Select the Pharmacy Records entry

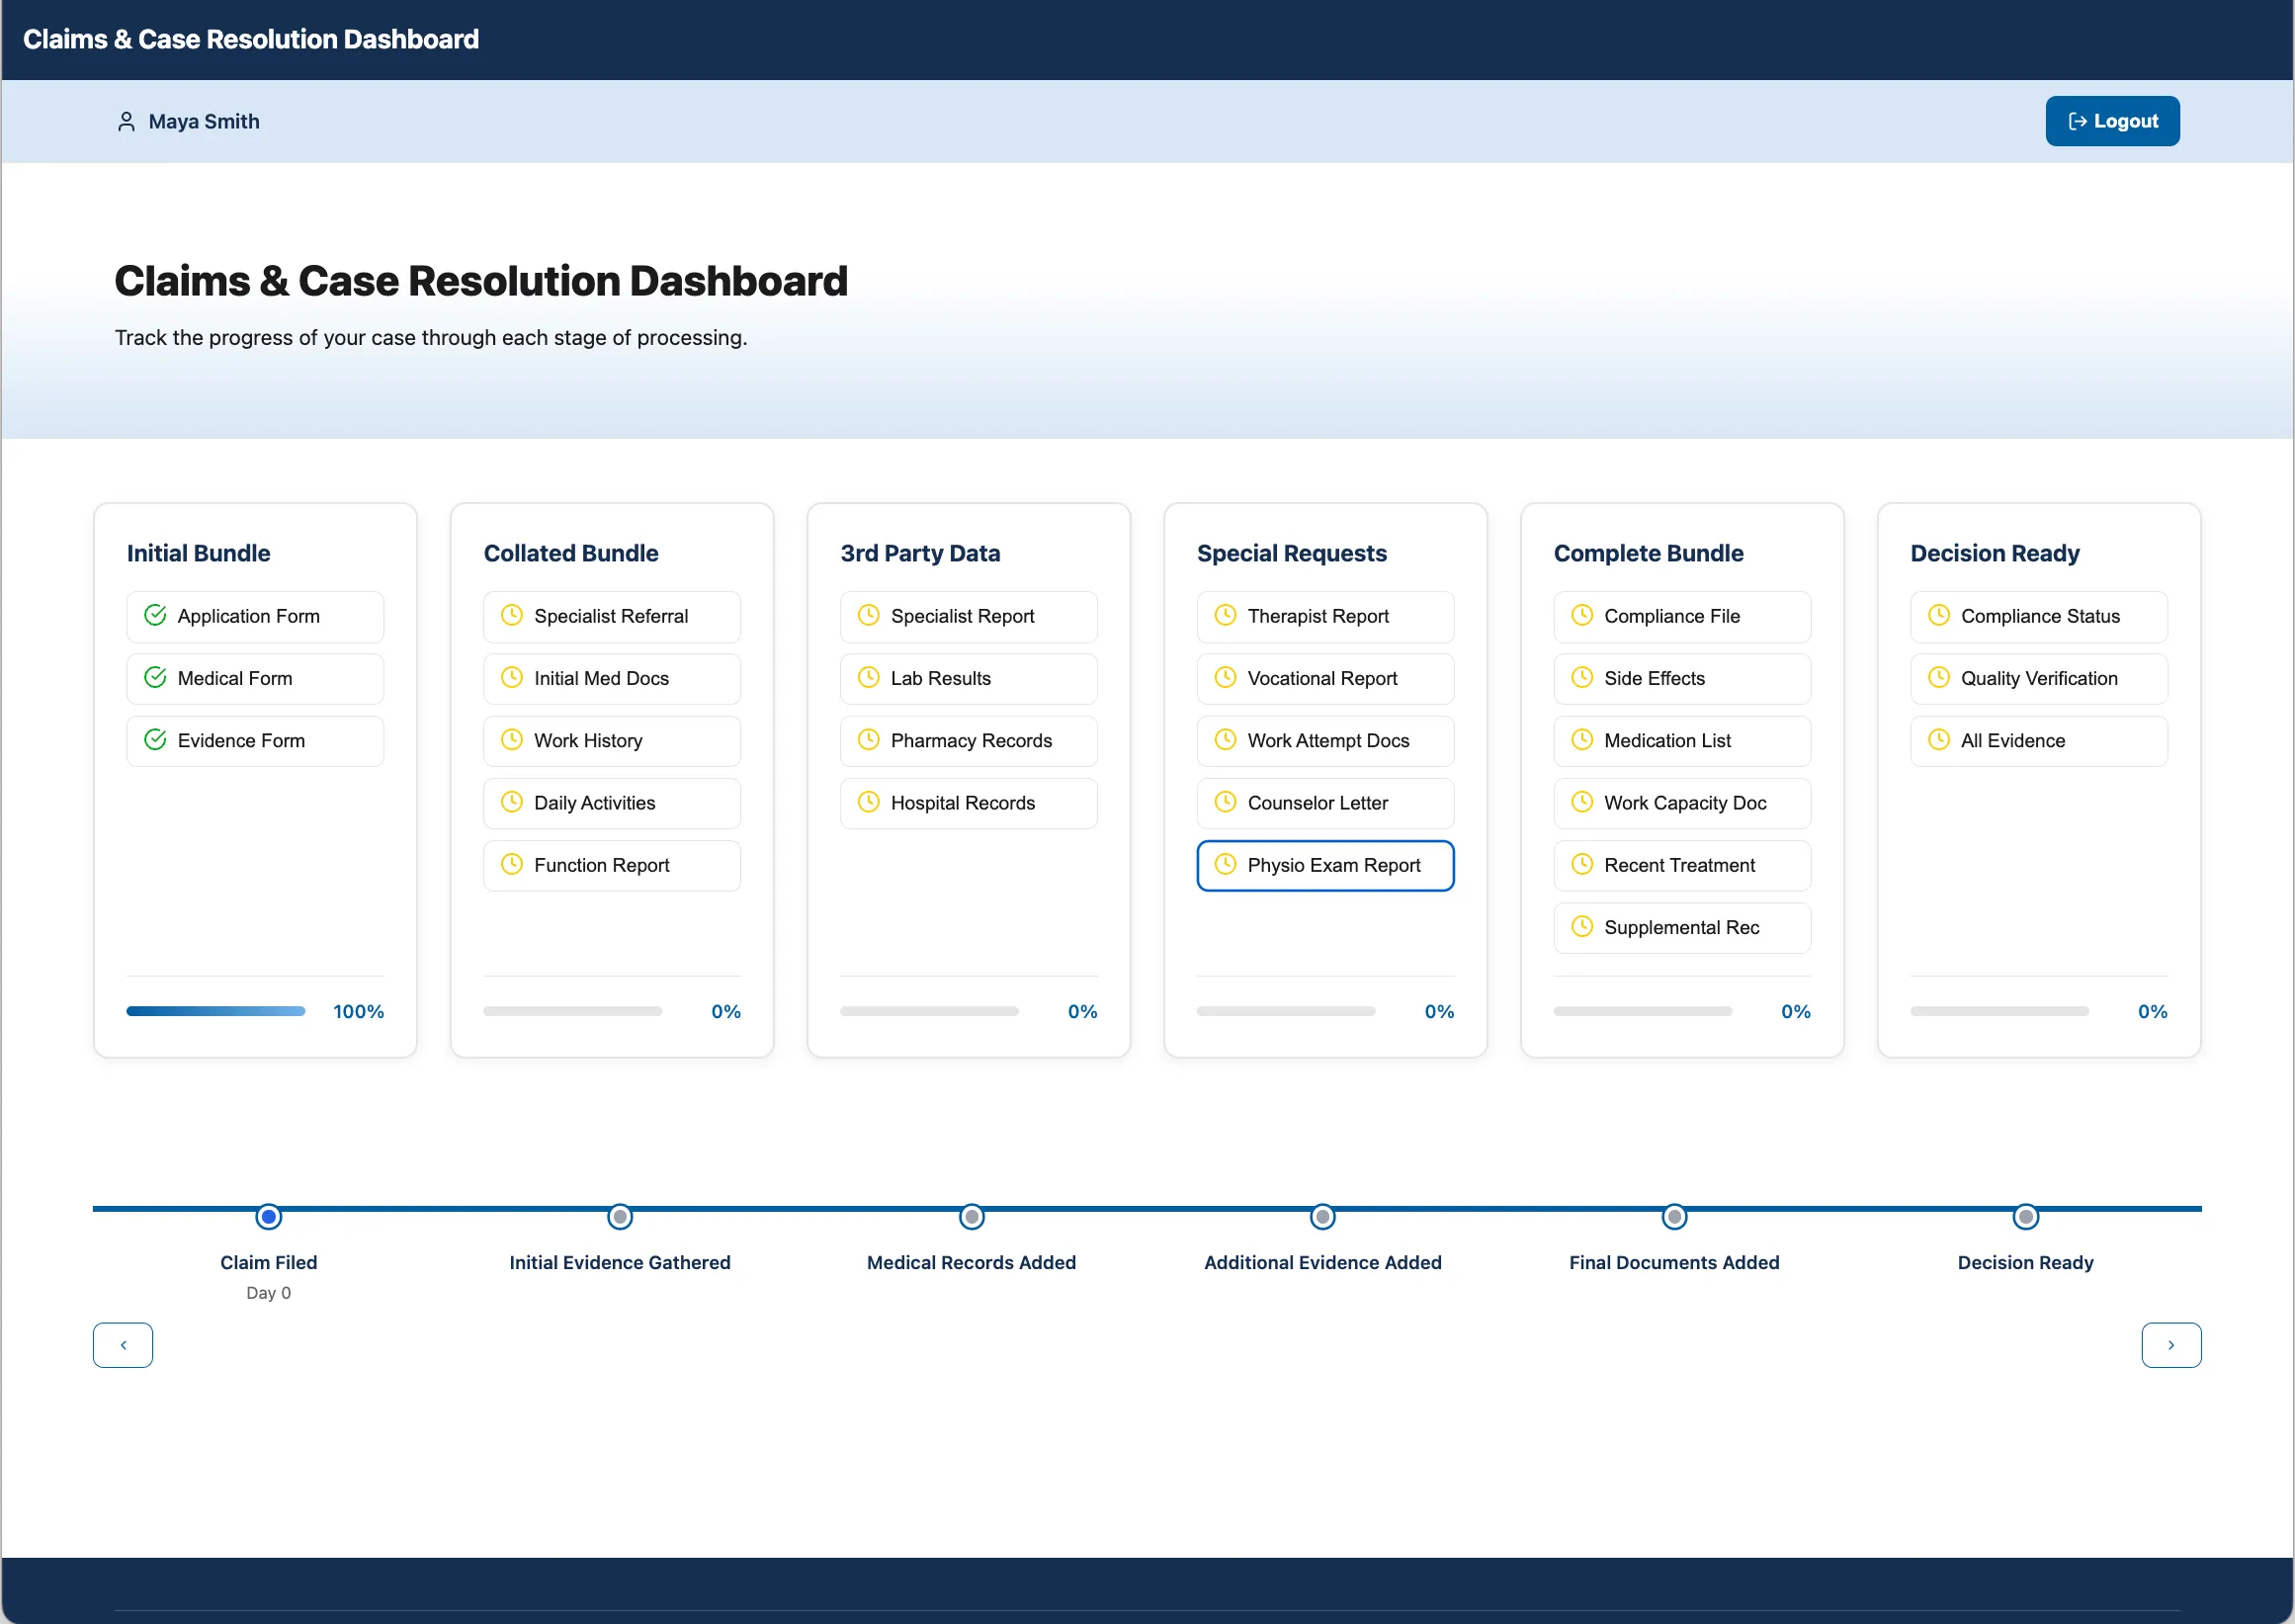coord(968,741)
